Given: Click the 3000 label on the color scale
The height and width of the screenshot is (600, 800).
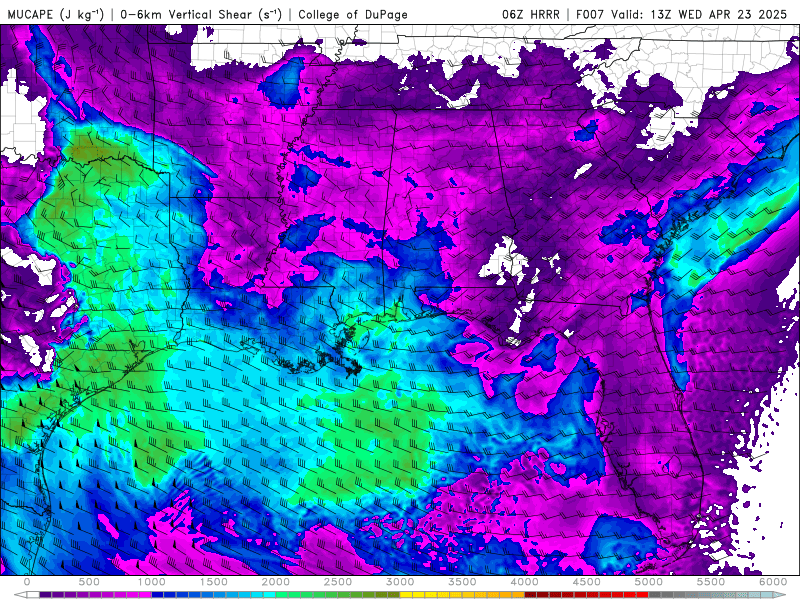Looking at the screenshot, I should tap(401, 582).
